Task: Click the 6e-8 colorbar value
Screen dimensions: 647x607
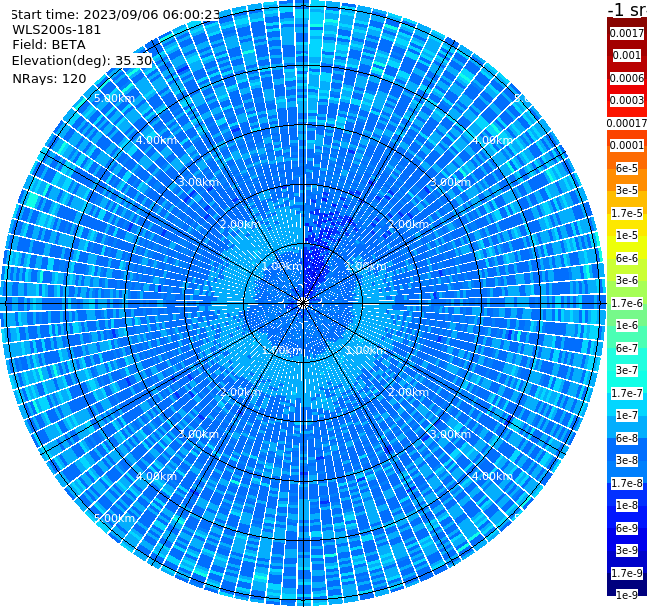Action: (x=627, y=438)
